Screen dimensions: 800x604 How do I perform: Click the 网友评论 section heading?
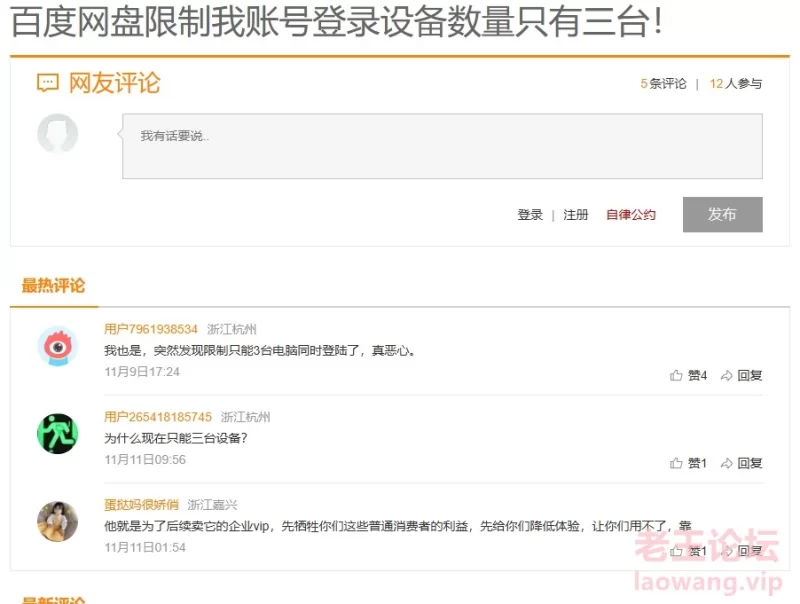[x=115, y=83]
